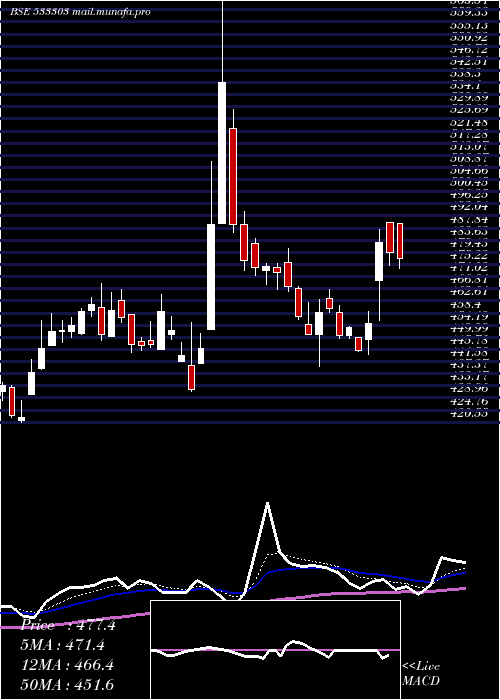Click the 534.1 price axis label
This screenshot has width=500, height=700.
(465, 85)
